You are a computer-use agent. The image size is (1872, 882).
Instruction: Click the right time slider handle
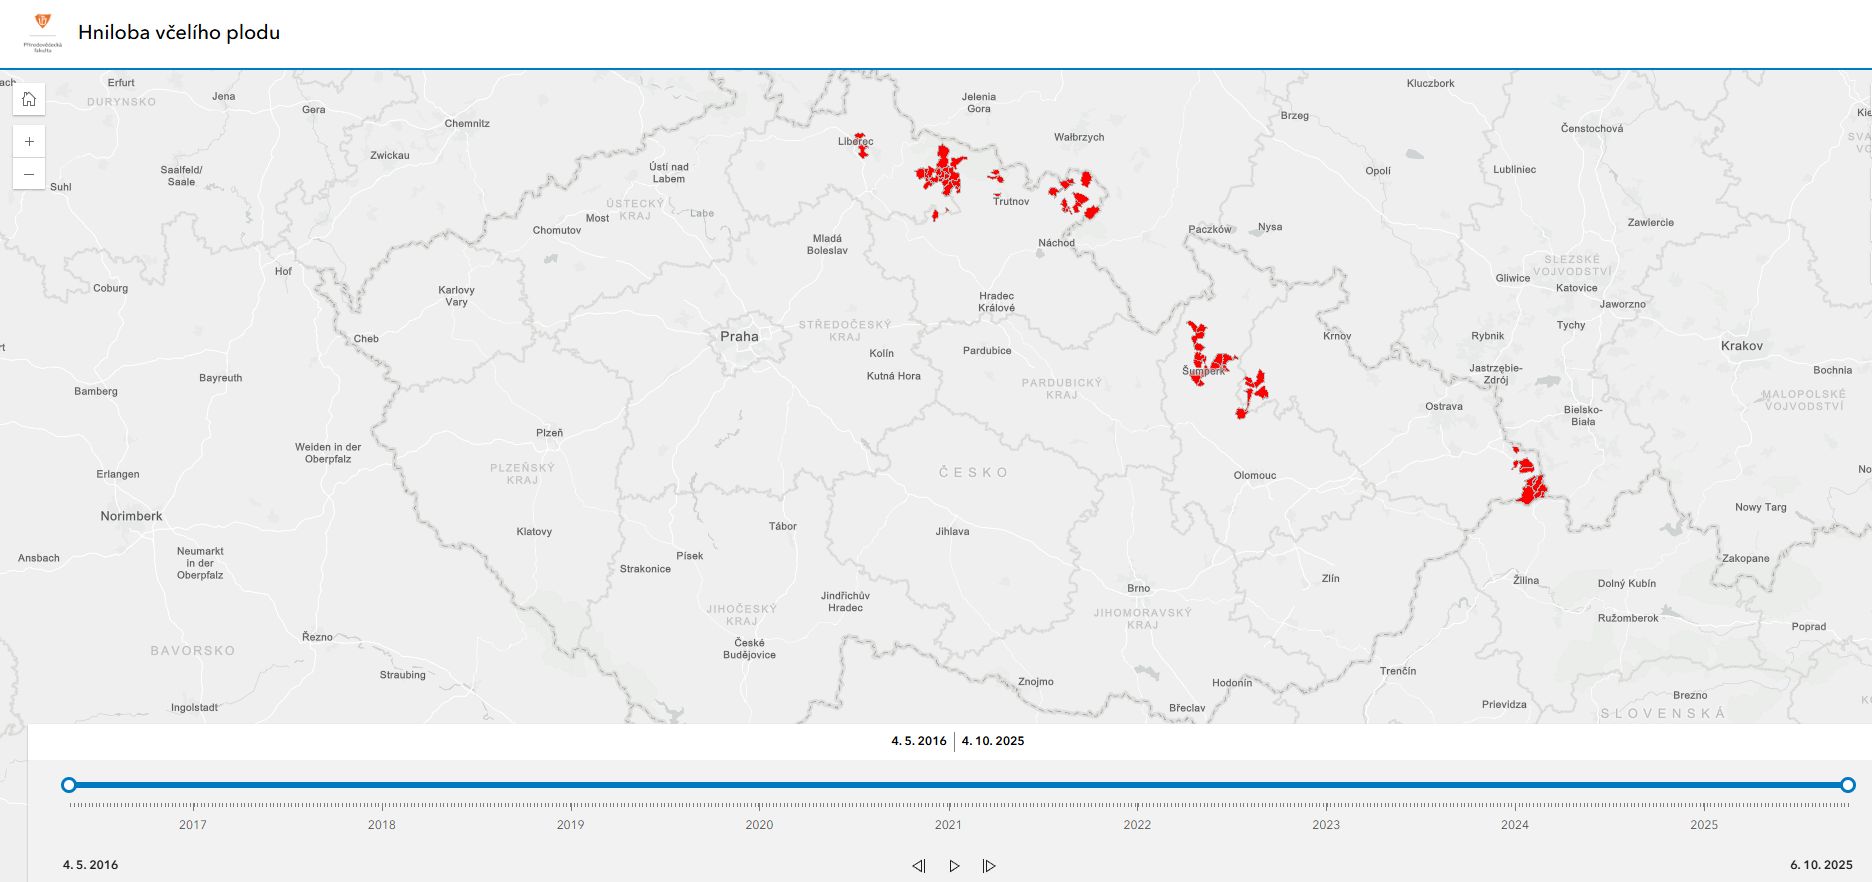pyautogui.click(x=1848, y=785)
